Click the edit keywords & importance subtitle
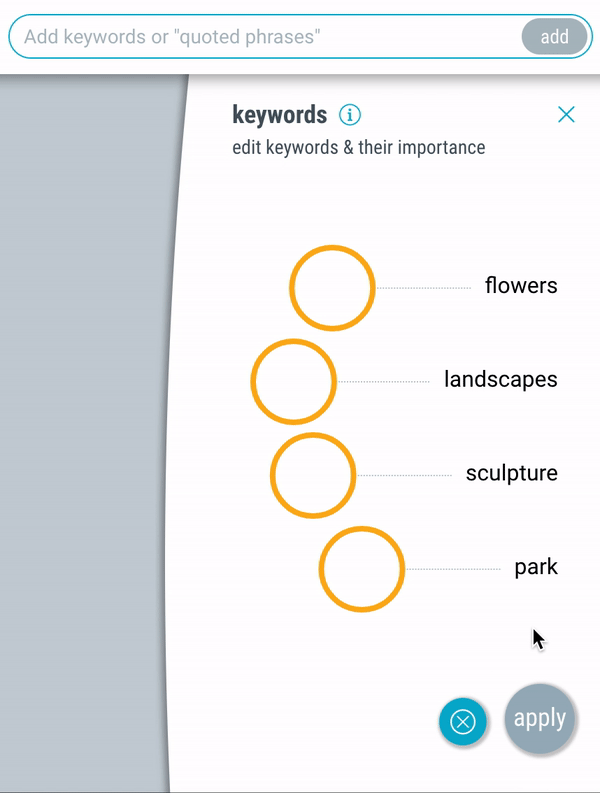 359,148
